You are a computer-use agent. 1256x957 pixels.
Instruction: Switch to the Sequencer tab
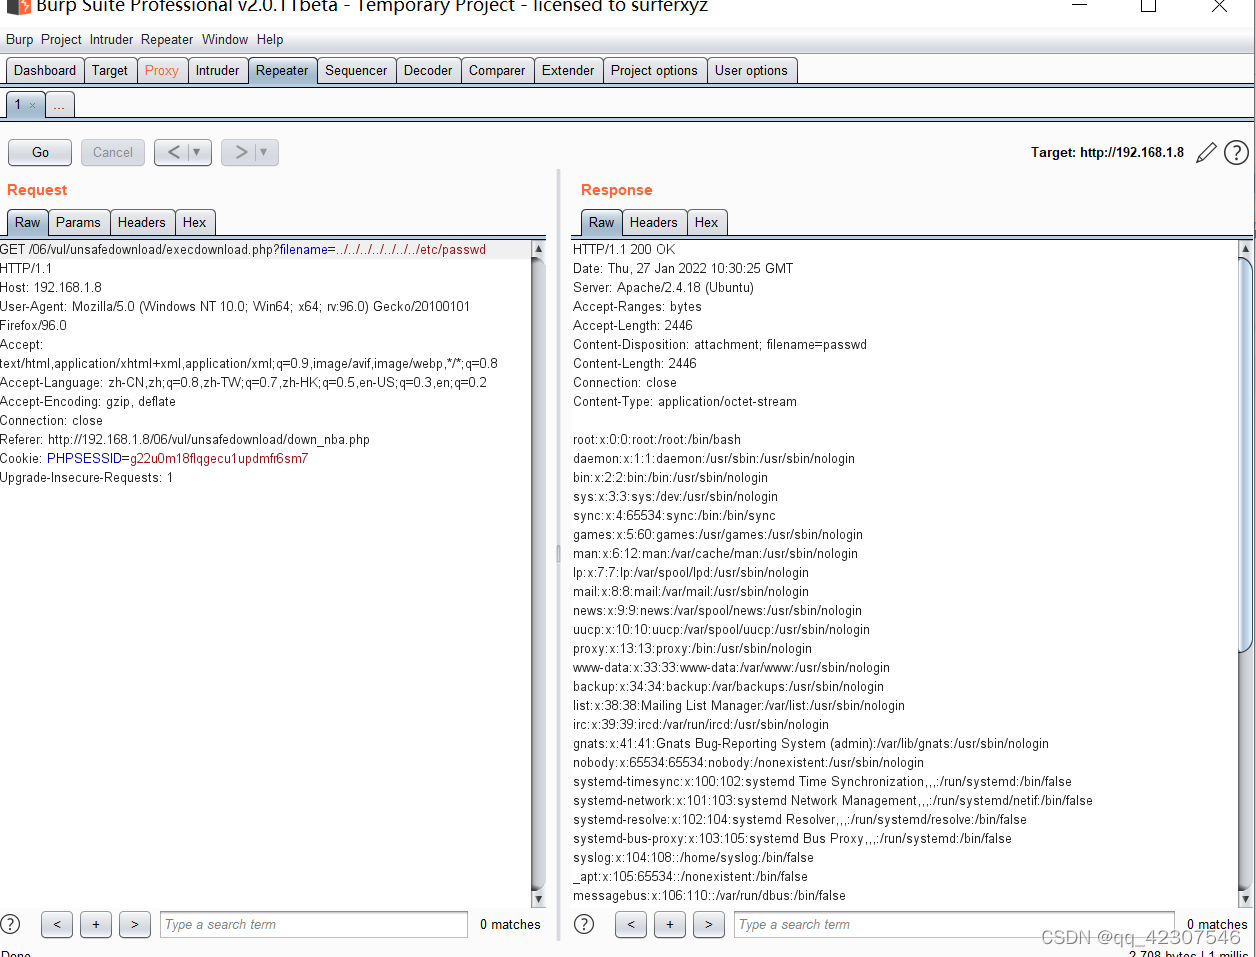tap(356, 71)
